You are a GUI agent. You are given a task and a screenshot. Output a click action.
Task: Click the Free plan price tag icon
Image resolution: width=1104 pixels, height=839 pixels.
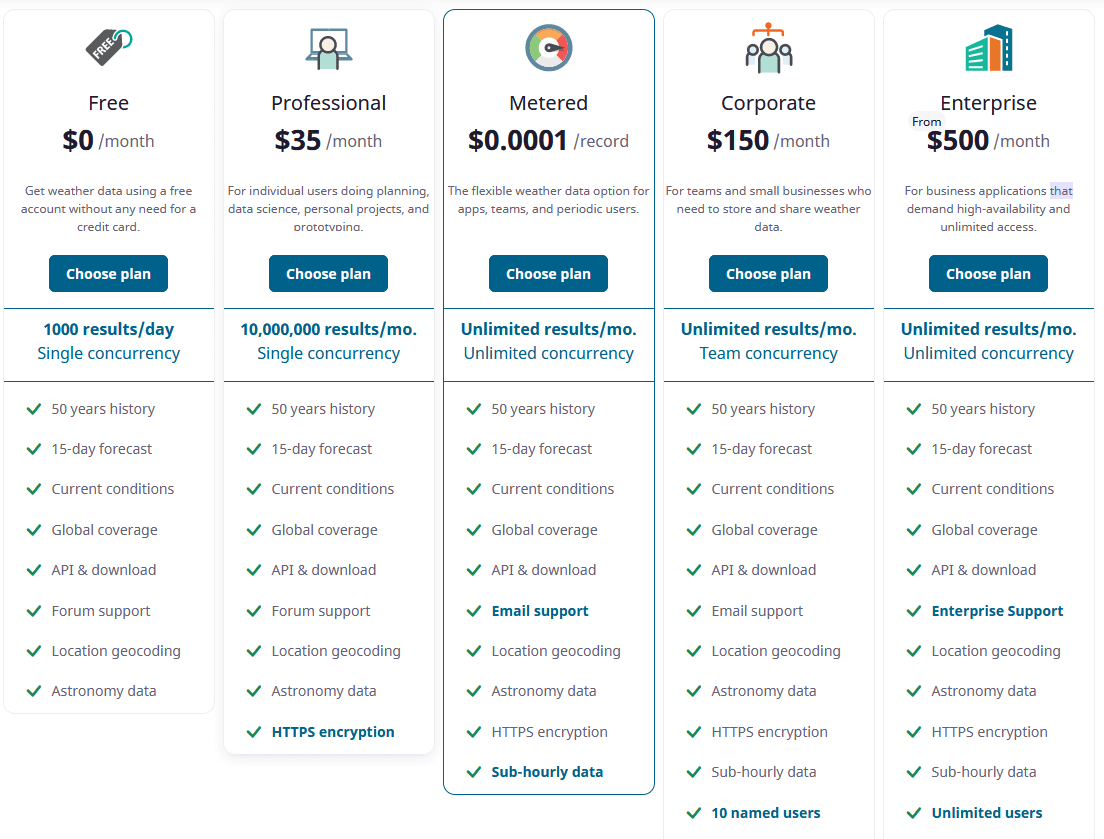[x=108, y=47]
